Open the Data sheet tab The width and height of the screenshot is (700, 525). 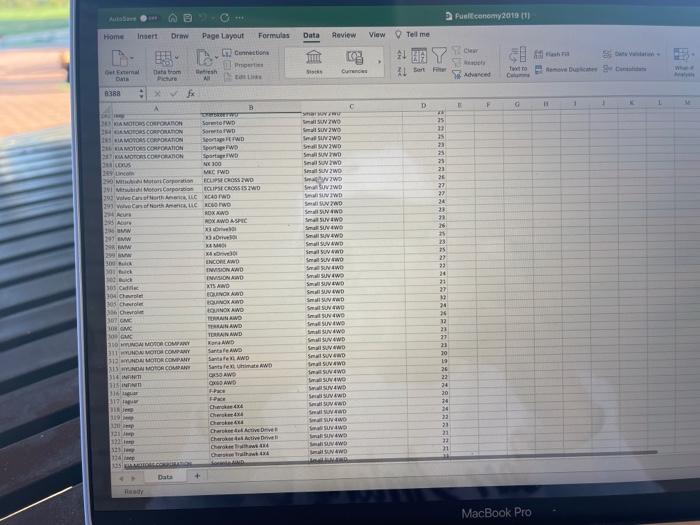tap(165, 477)
